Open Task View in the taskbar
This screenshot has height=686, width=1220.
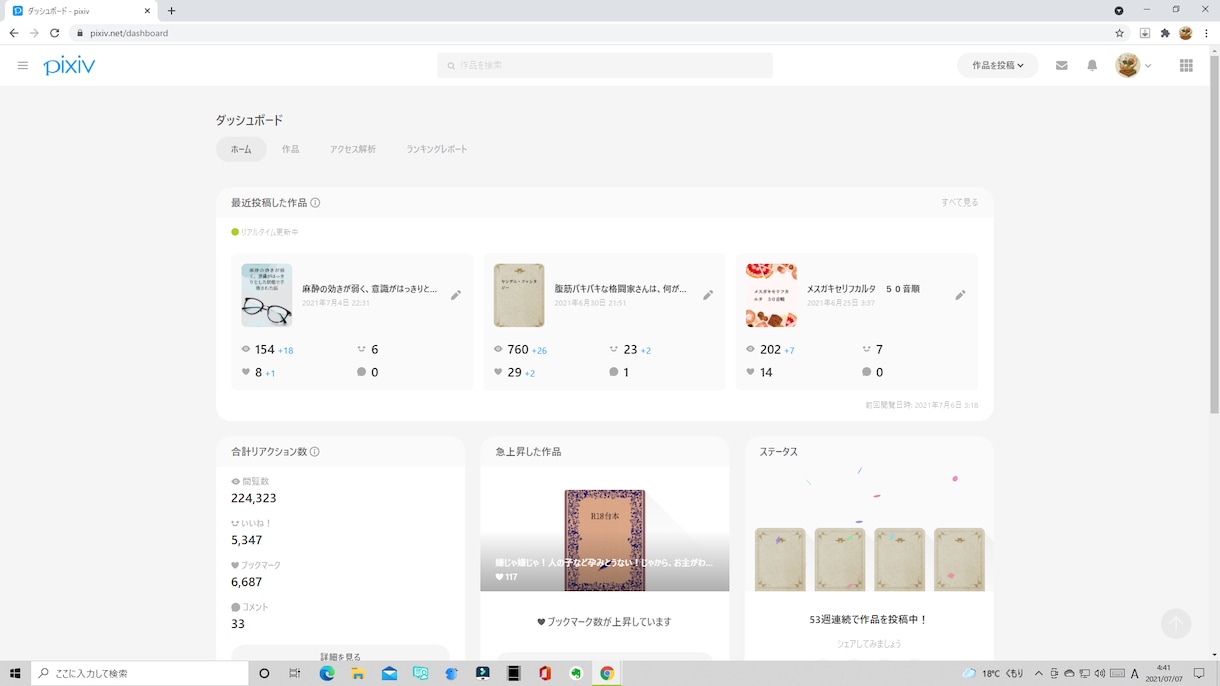(x=295, y=674)
